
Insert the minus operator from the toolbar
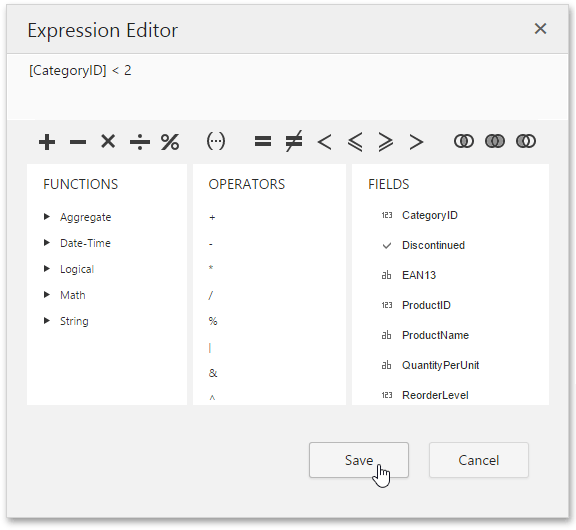click(x=78, y=142)
